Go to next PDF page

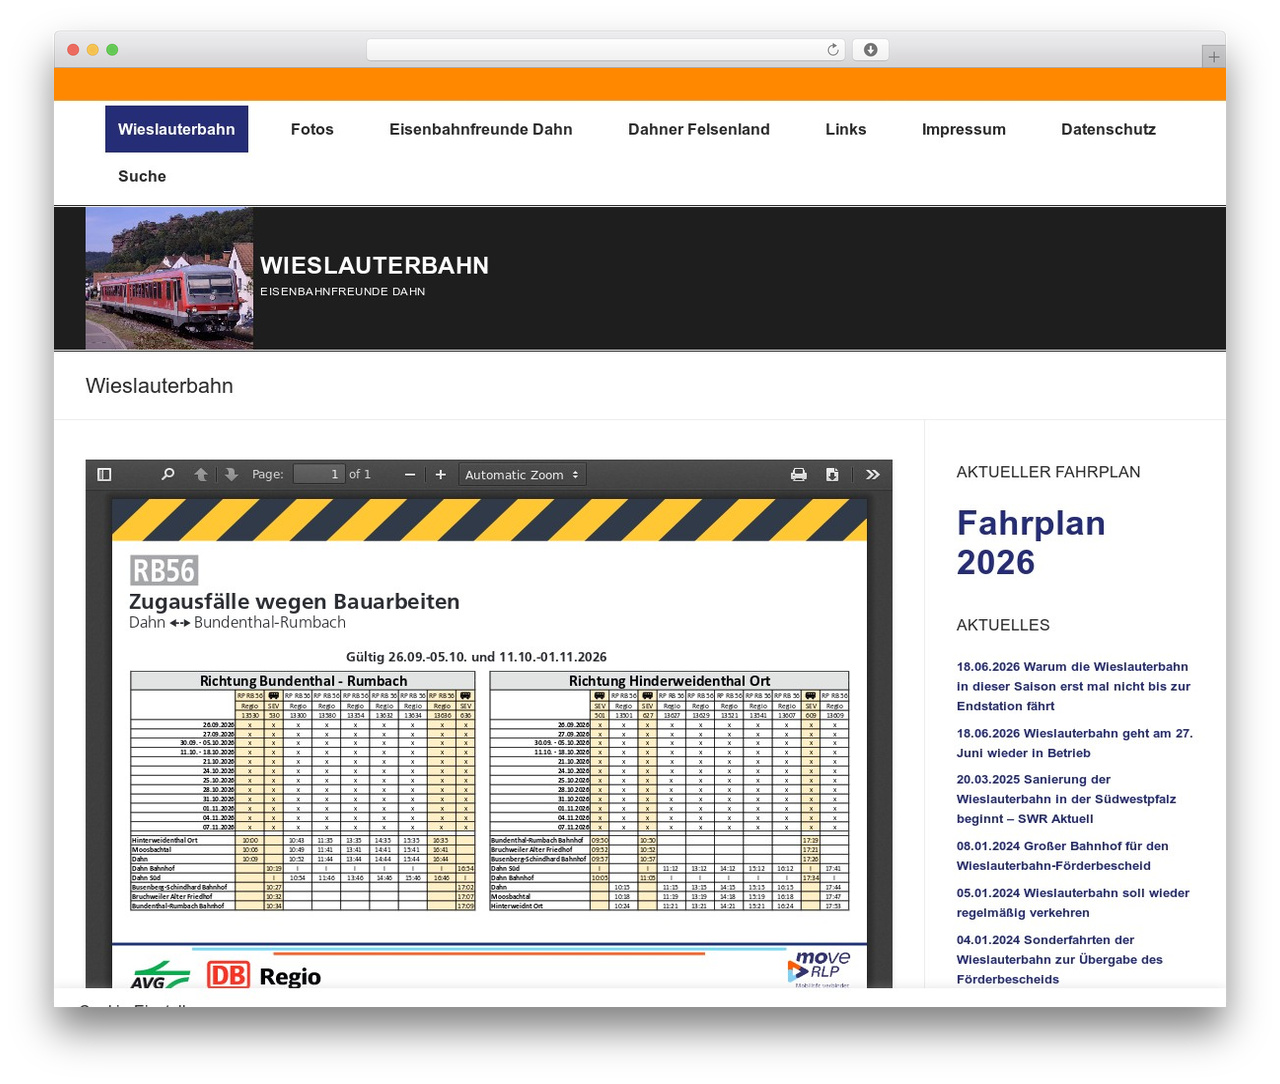[231, 474]
